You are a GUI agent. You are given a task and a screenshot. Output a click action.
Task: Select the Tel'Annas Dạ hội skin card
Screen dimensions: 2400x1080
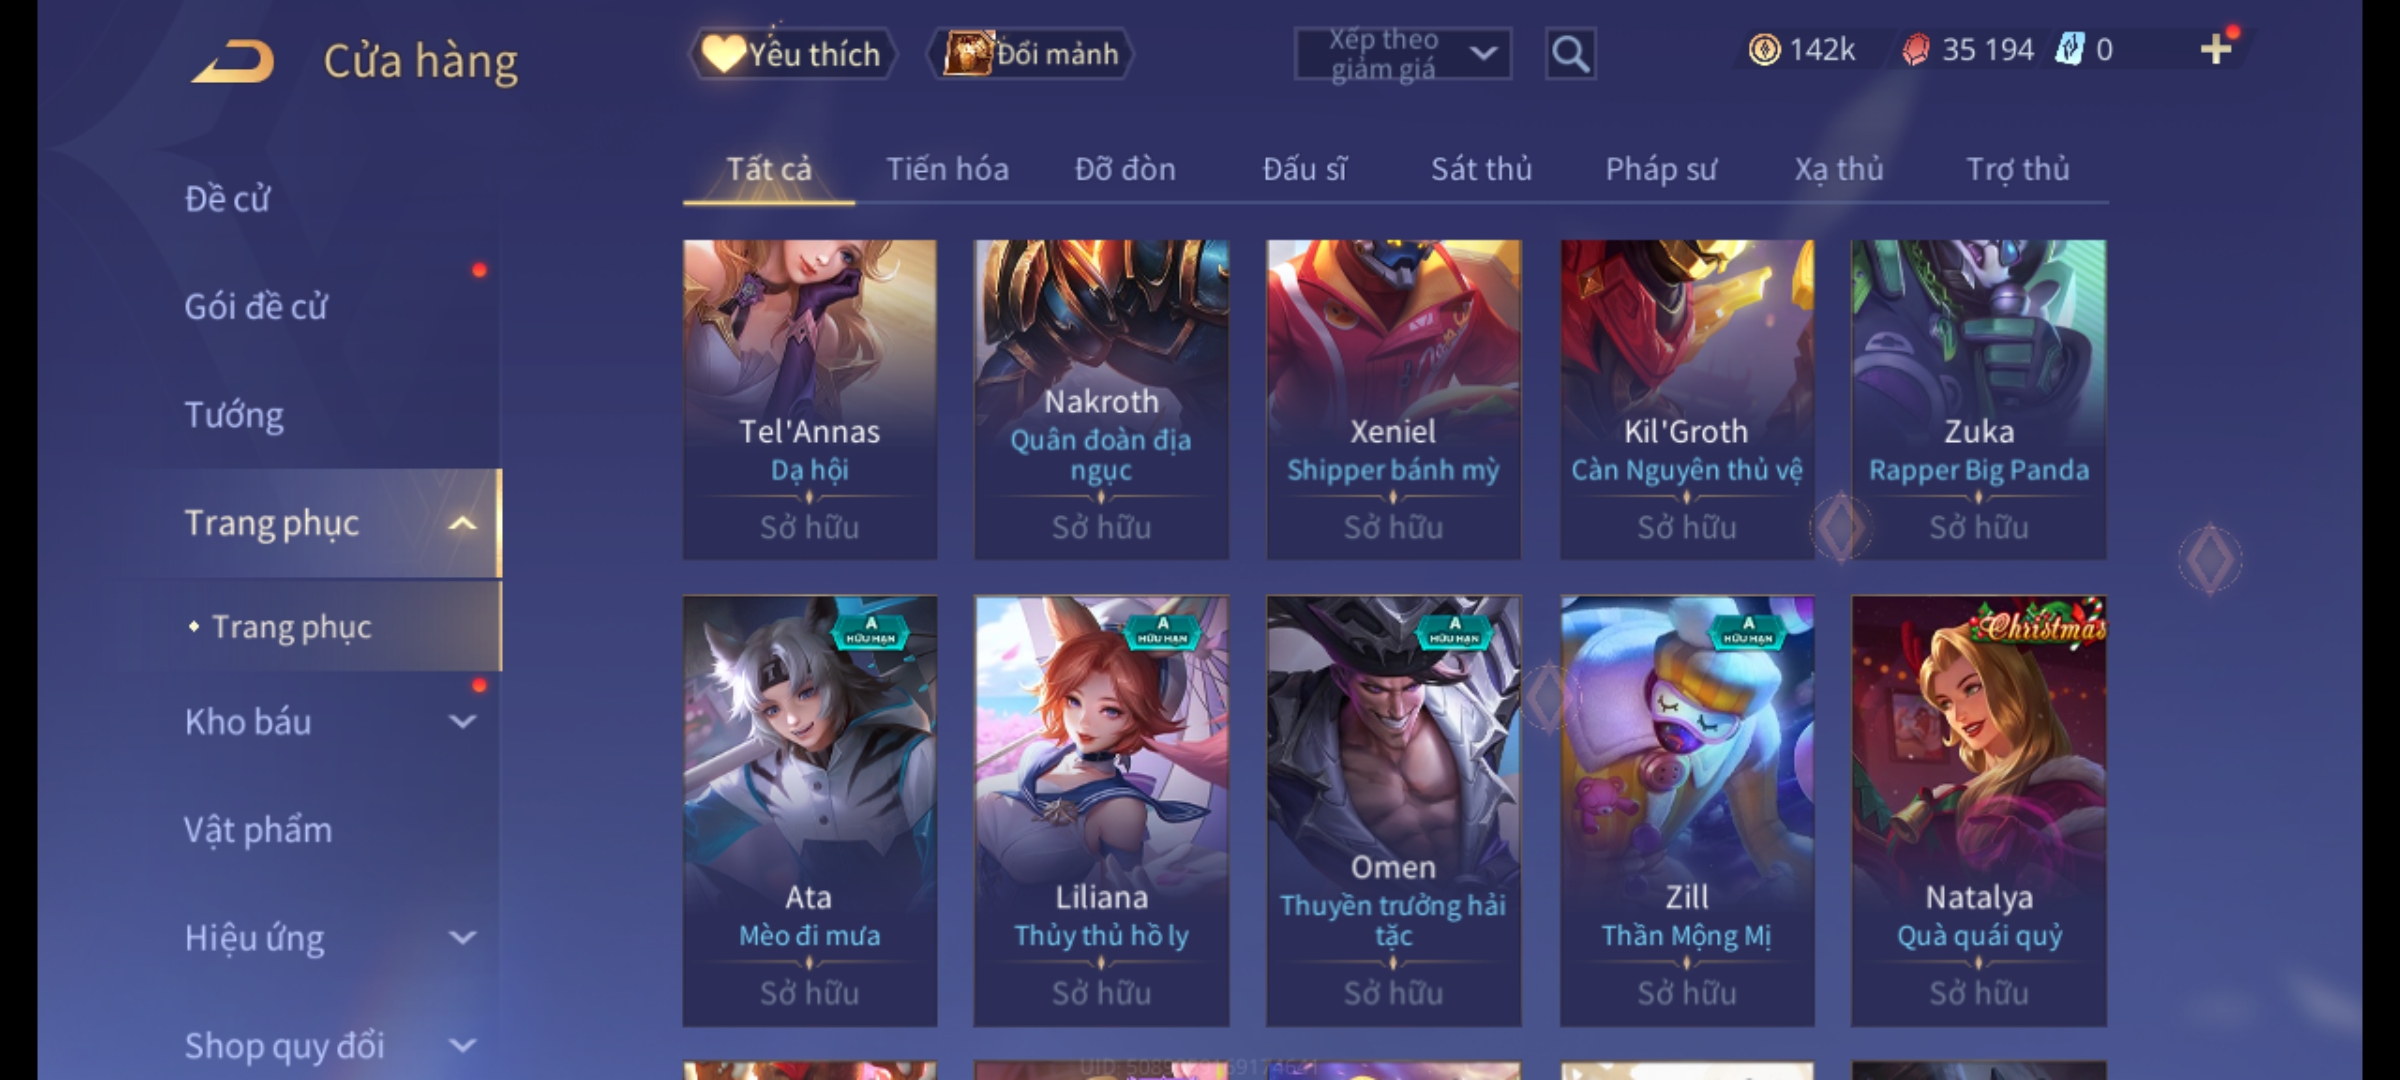point(810,399)
